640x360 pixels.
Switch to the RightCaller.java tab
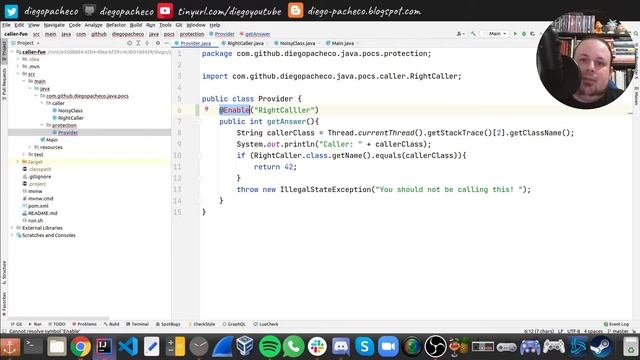point(245,43)
